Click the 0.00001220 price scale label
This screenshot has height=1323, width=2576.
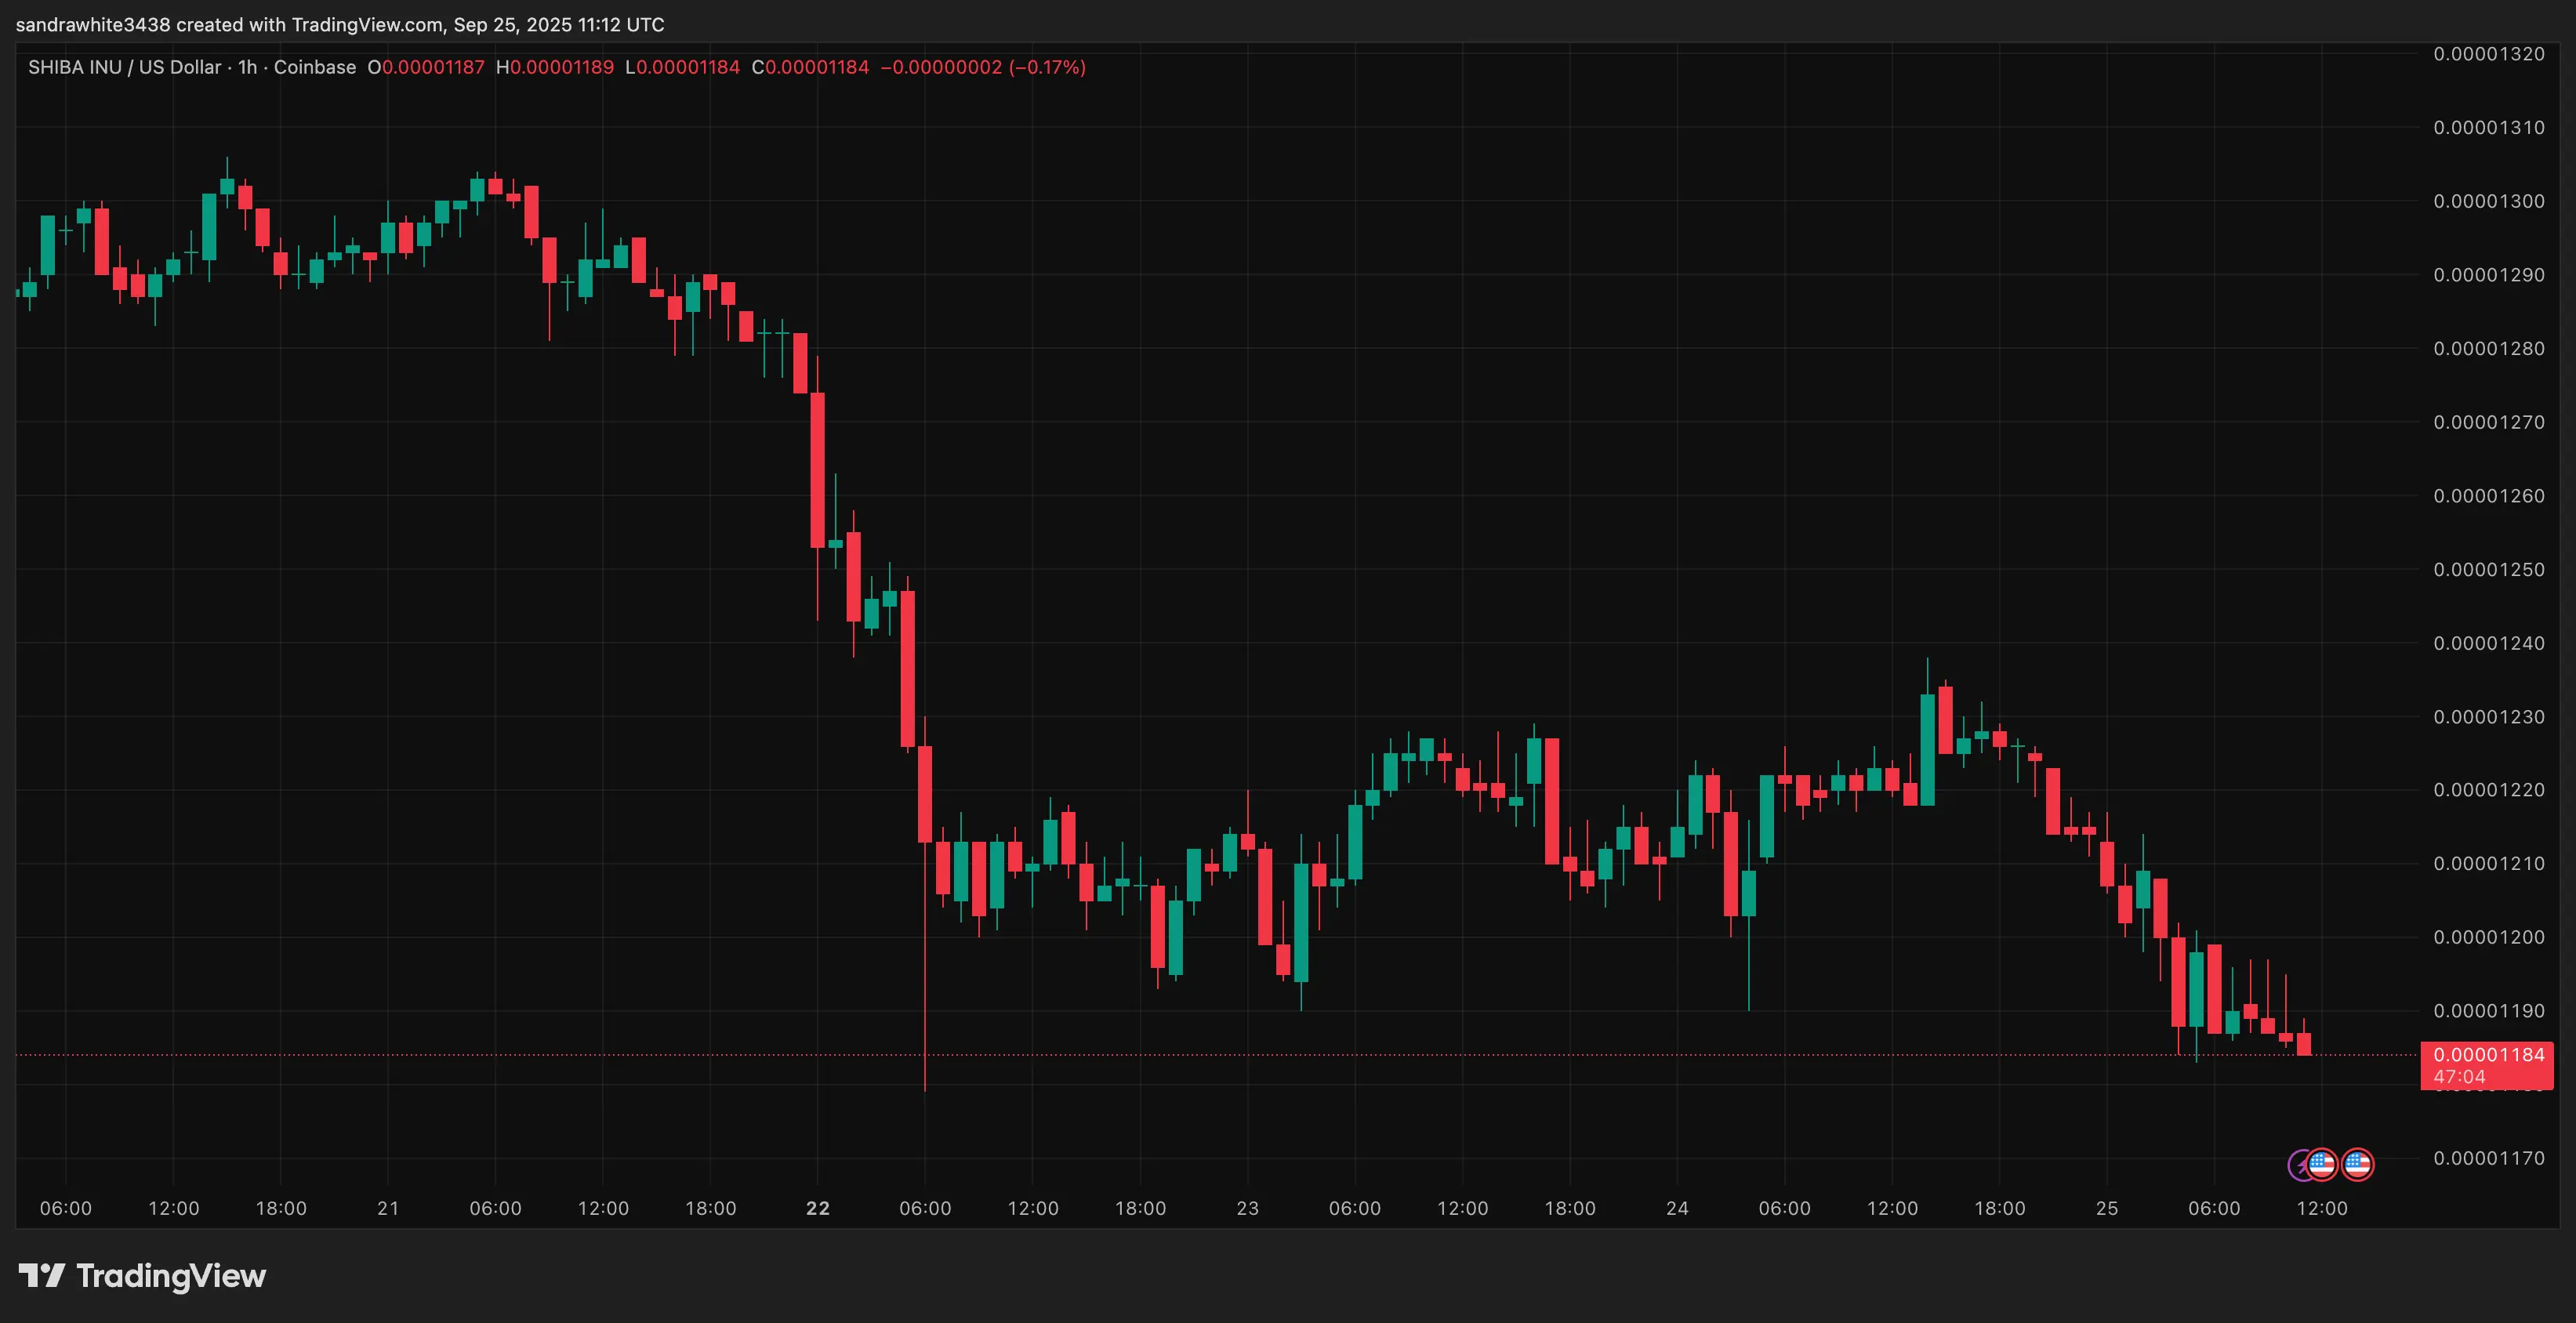[2489, 790]
